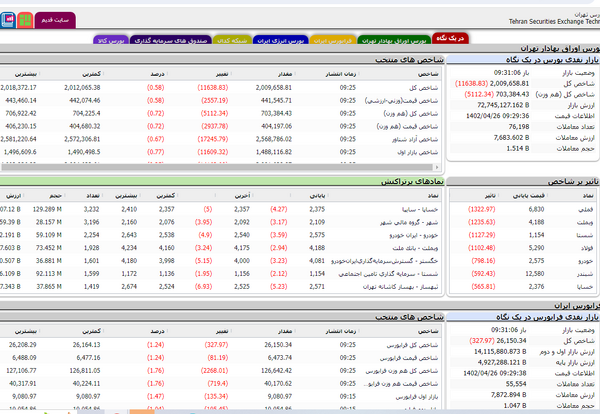600x414 pixels.
Task: Open شستا - سرمایه گذاری تامین اجتماعی
Action: tap(388, 274)
